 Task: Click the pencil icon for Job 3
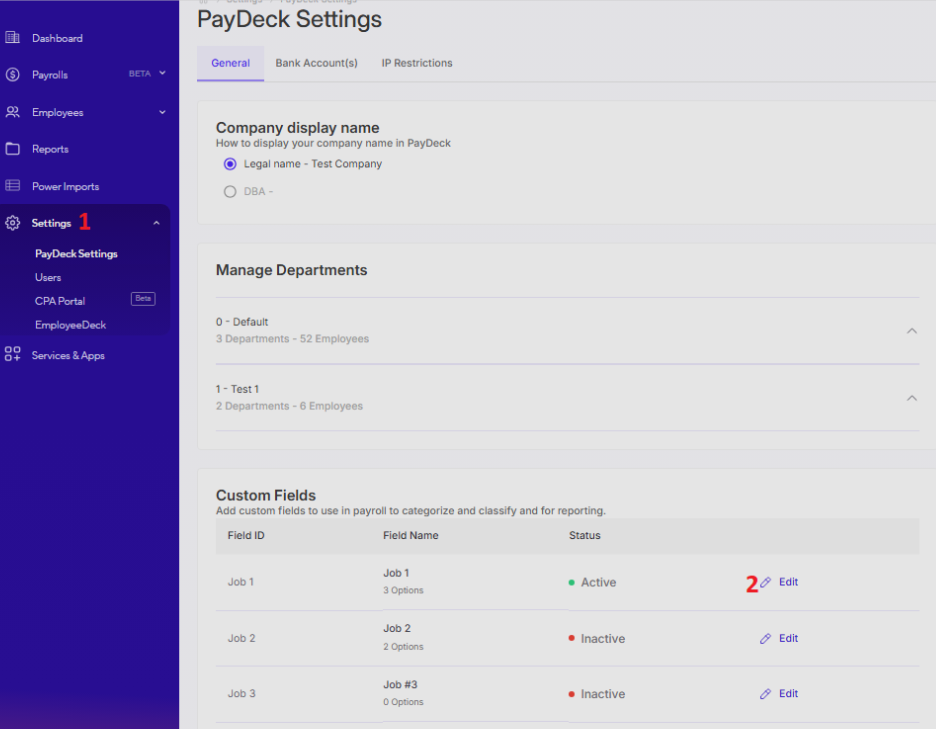click(765, 694)
